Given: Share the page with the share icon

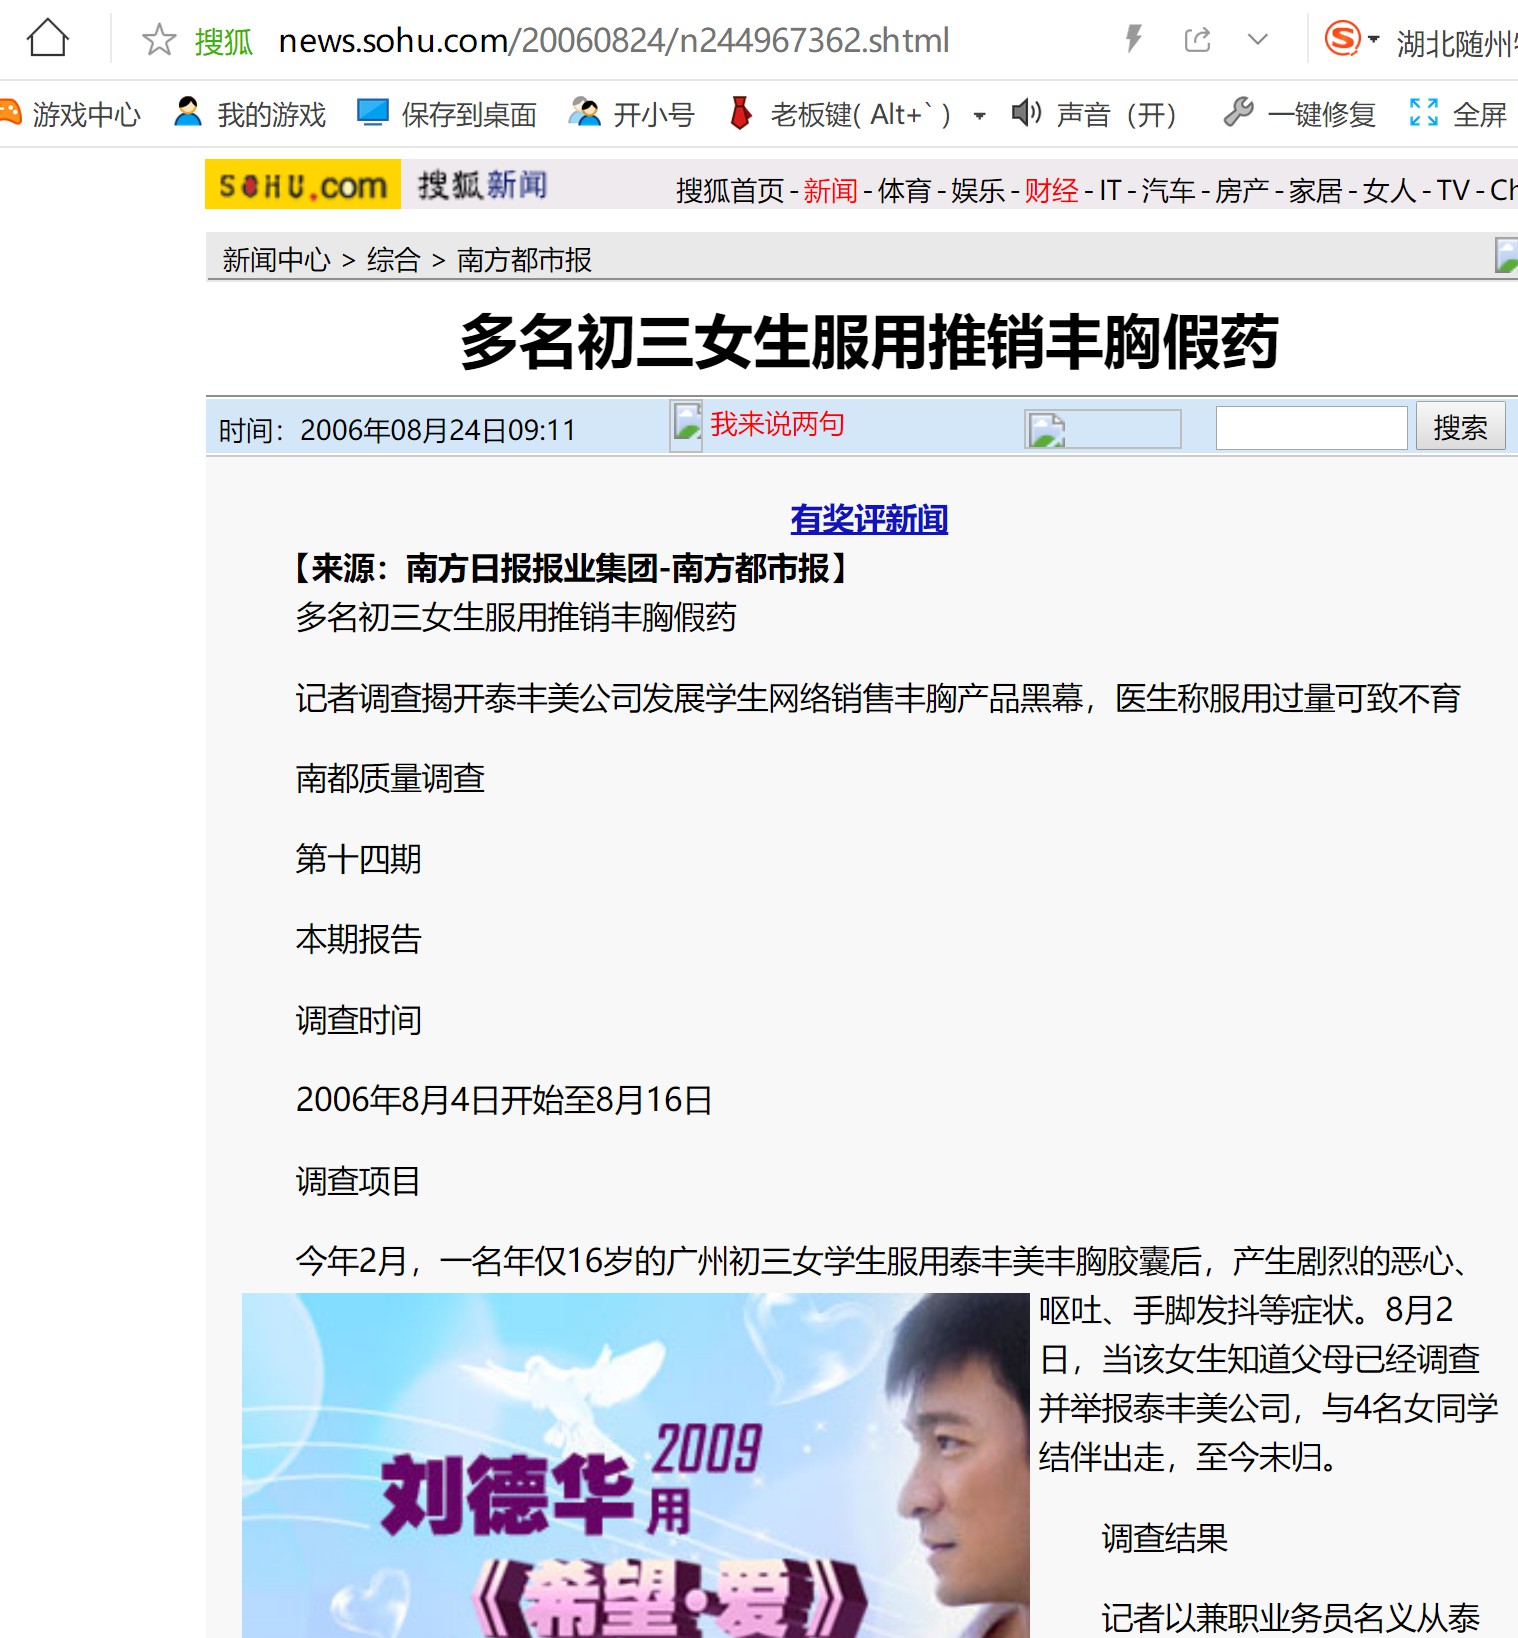Looking at the screenshot, I should tap(1197, 39).
